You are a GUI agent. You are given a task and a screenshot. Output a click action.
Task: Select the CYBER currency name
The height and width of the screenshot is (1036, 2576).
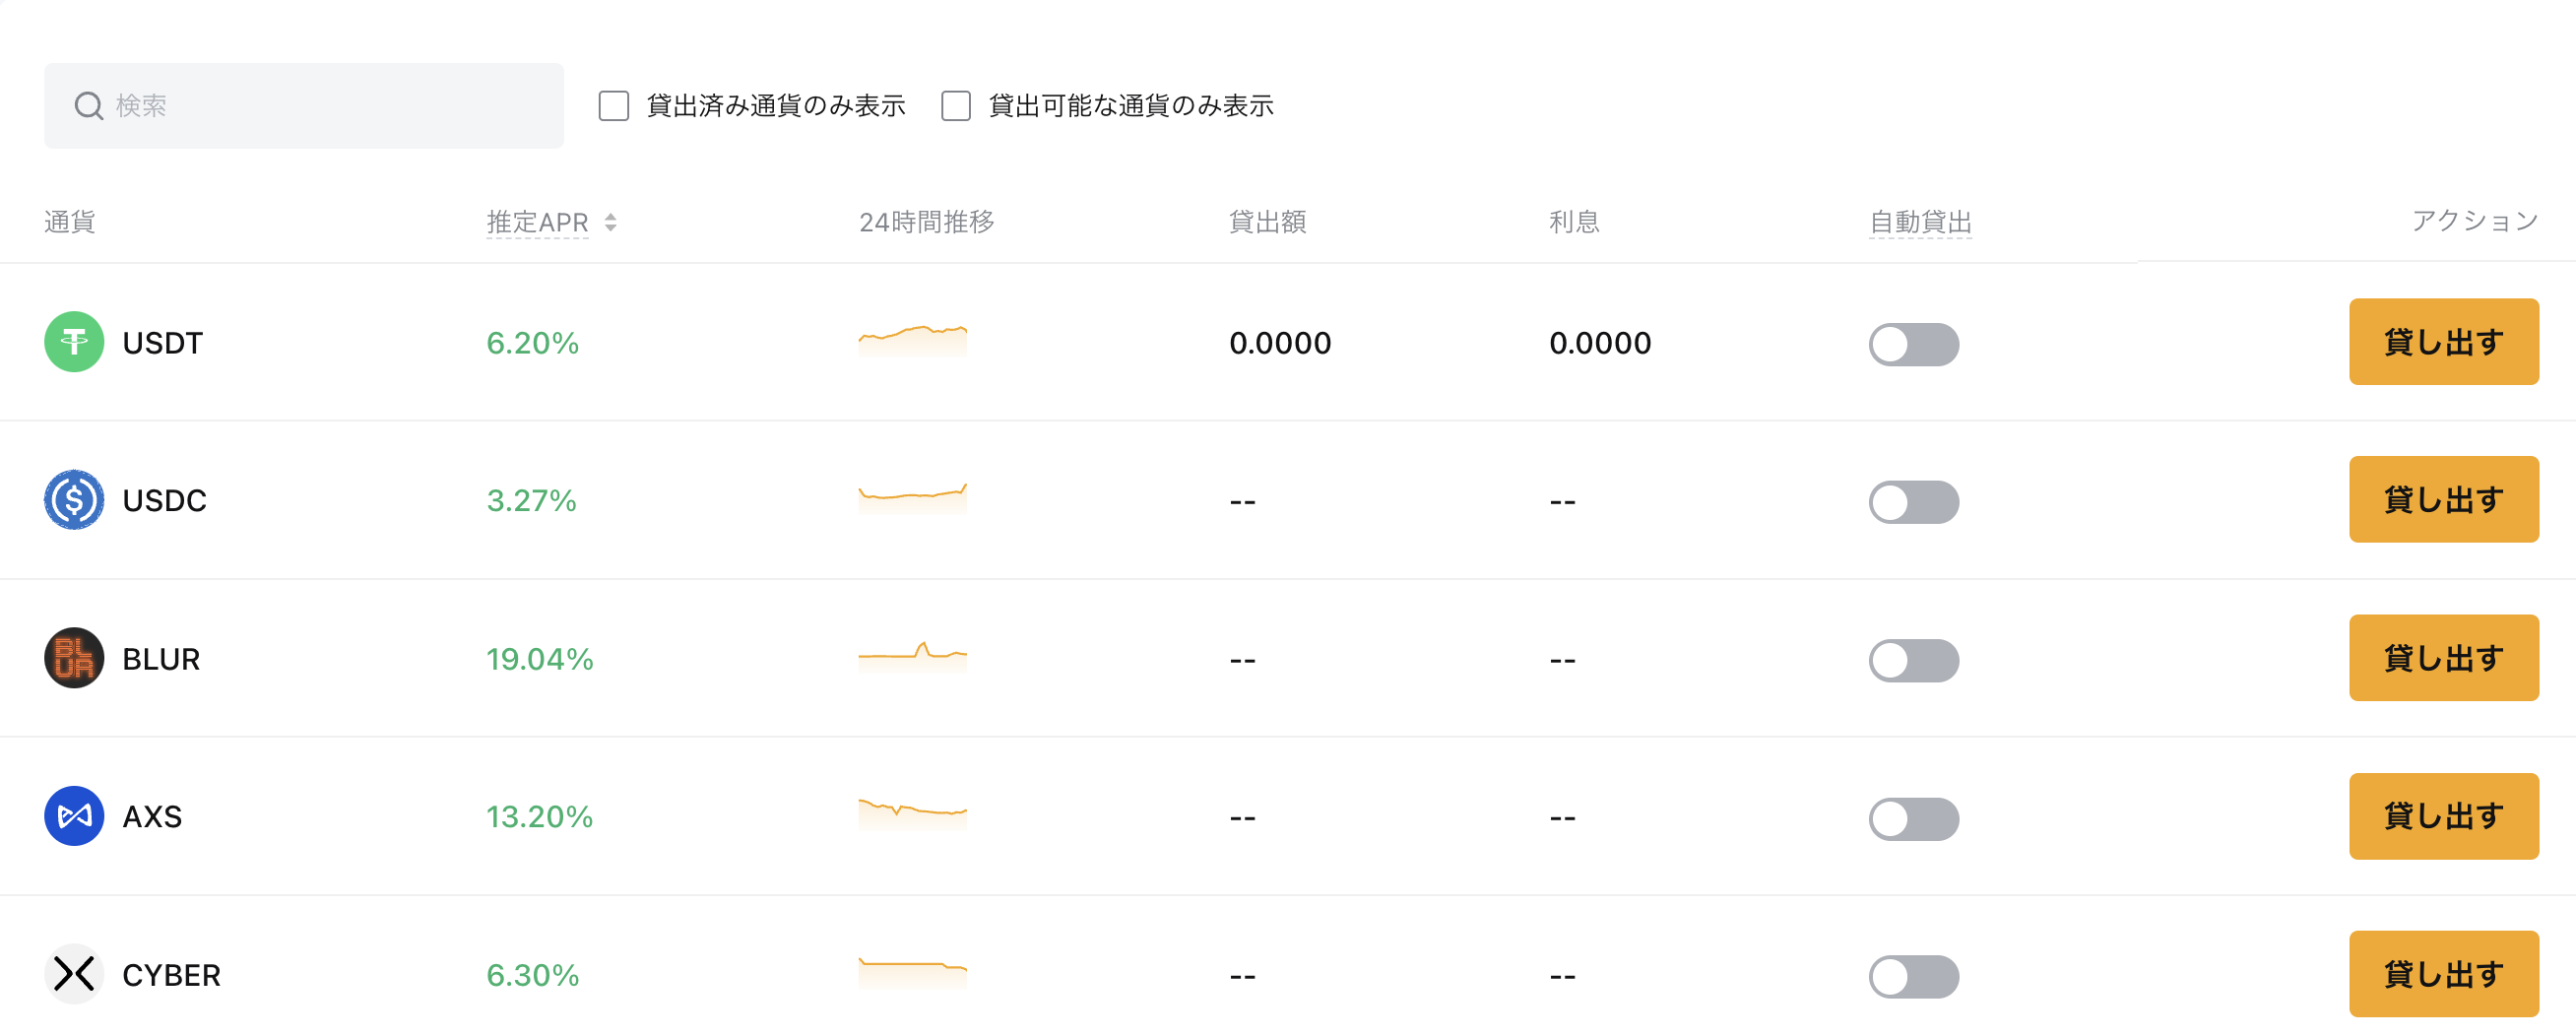(x=172, y=976)
